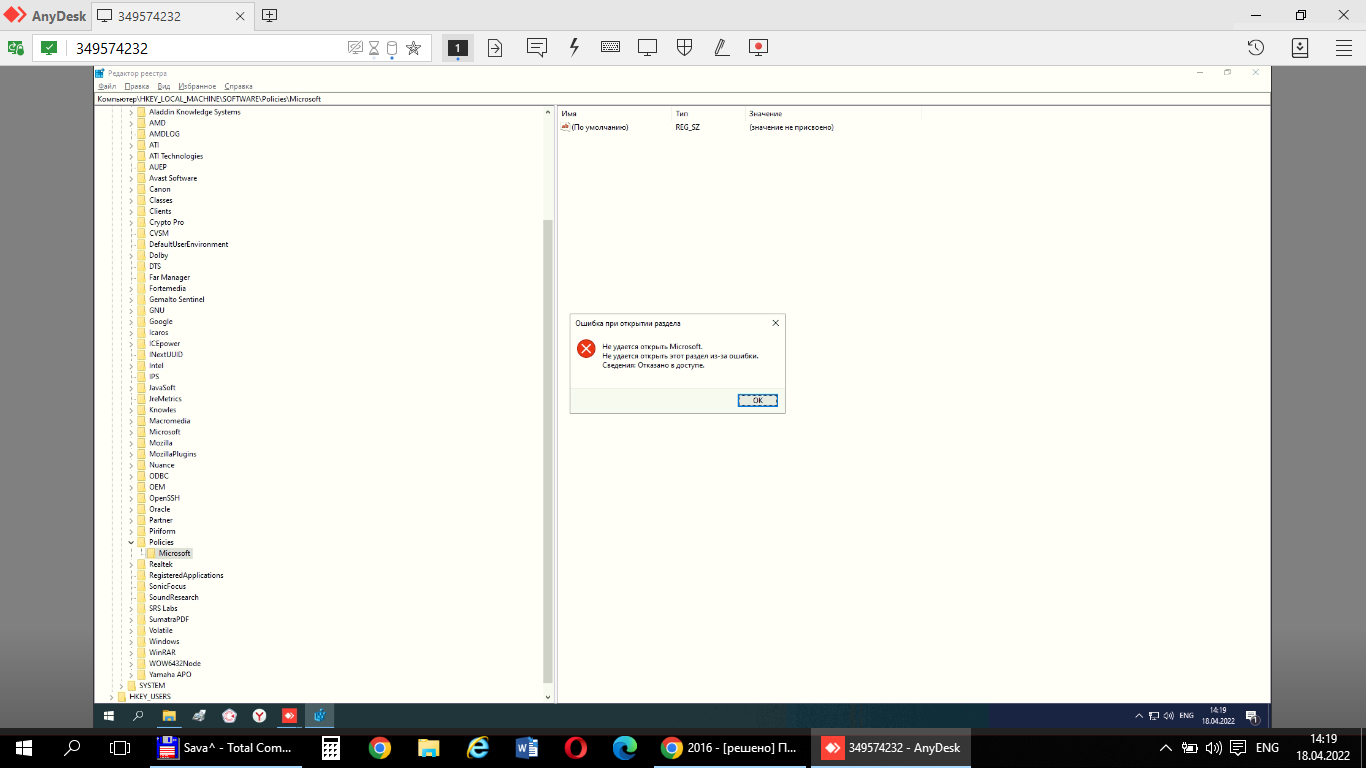Open AnyDesk session history clock icon
The image size is (1366, 768).
[x=1256, y=47]
